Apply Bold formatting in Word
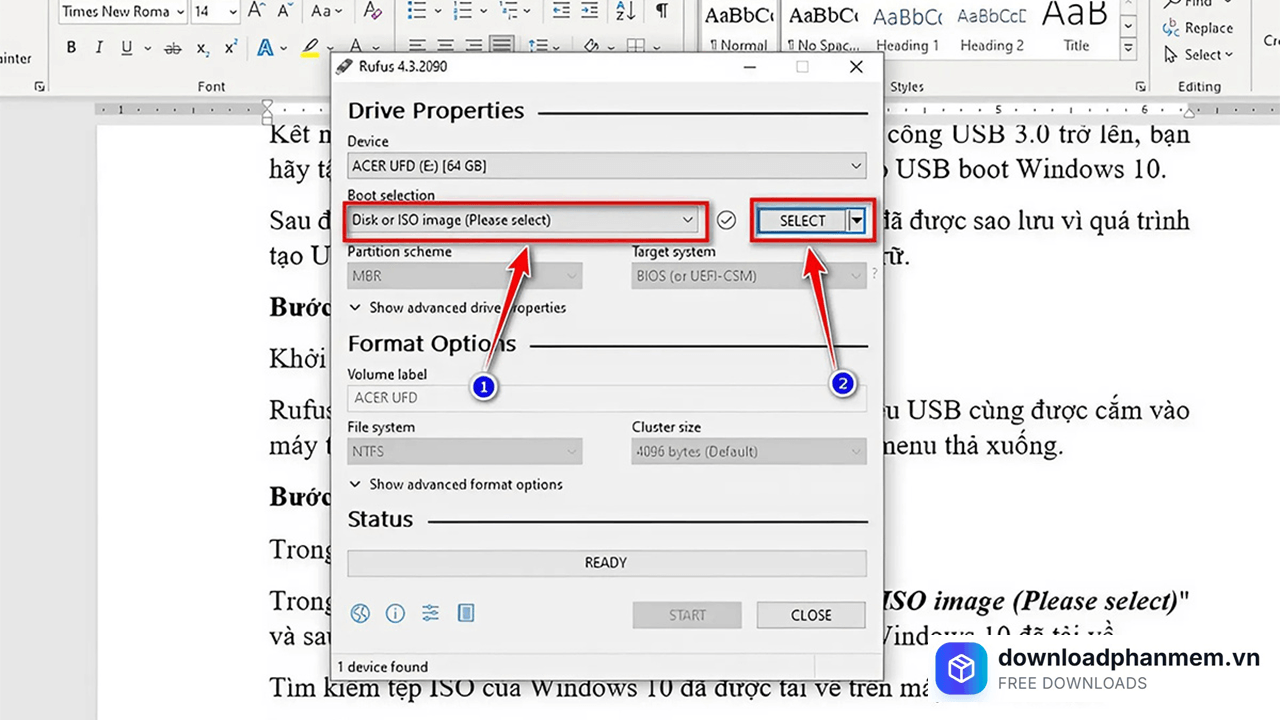The width and height of the screenshot is (1280, 720). click(71, 48)
